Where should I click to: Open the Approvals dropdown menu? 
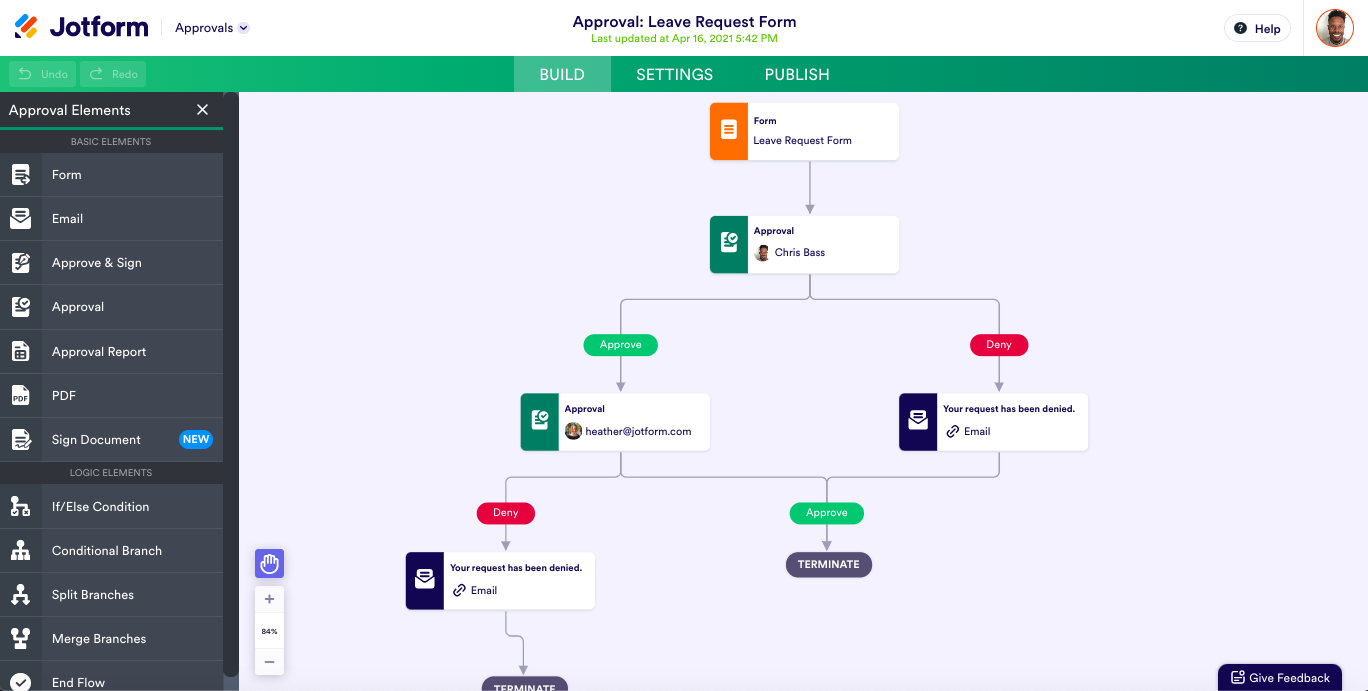212,28
